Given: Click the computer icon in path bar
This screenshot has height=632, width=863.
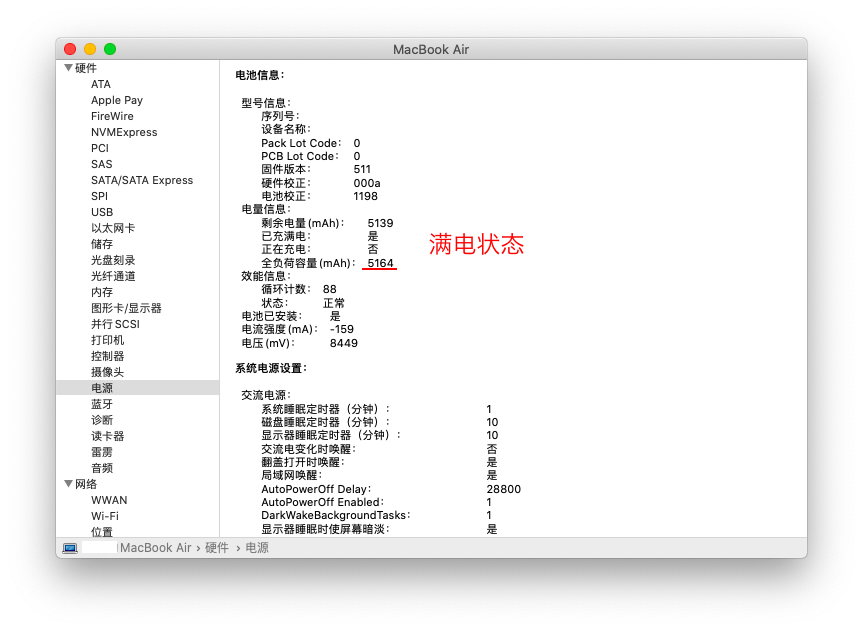Looking at the screenshot, I should 70,548.
